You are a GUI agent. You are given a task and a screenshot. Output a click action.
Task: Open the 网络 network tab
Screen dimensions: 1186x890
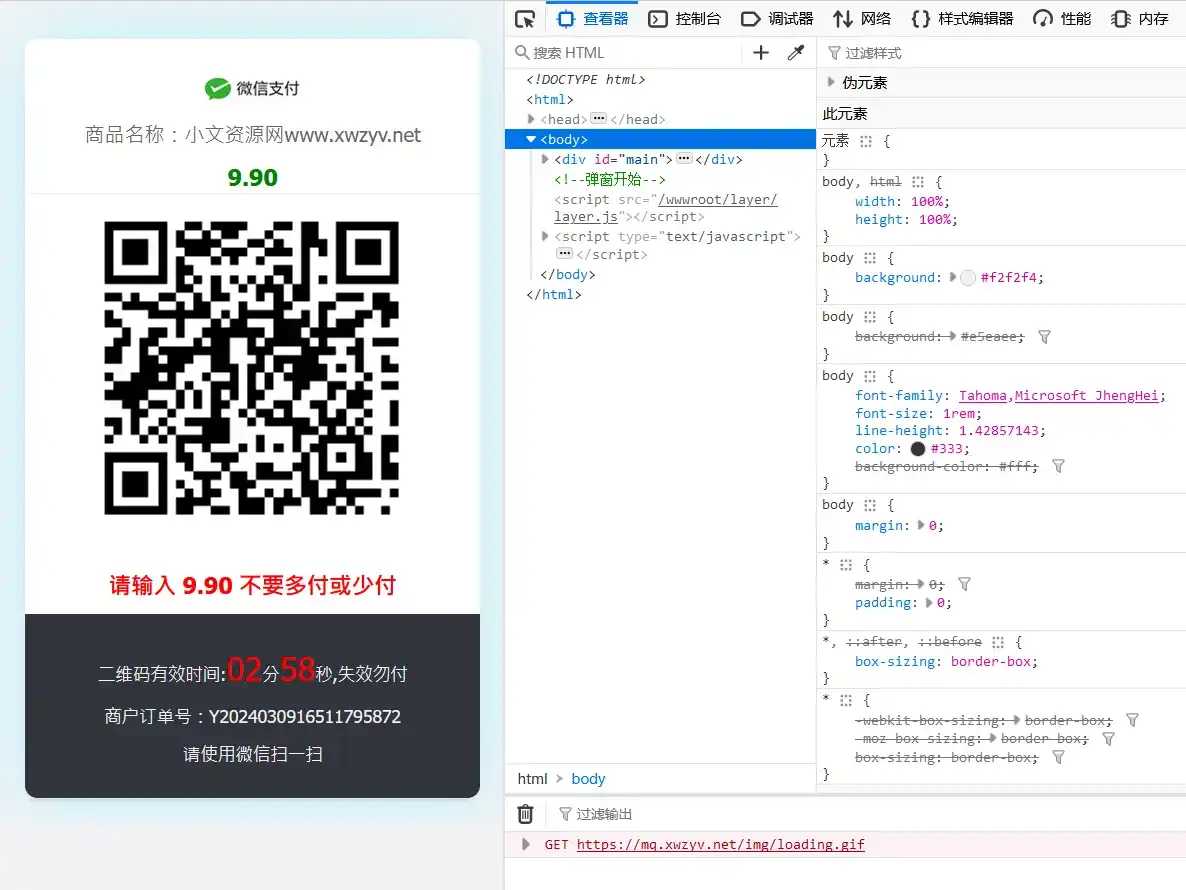pyautogui.click(x=862, y=19)
